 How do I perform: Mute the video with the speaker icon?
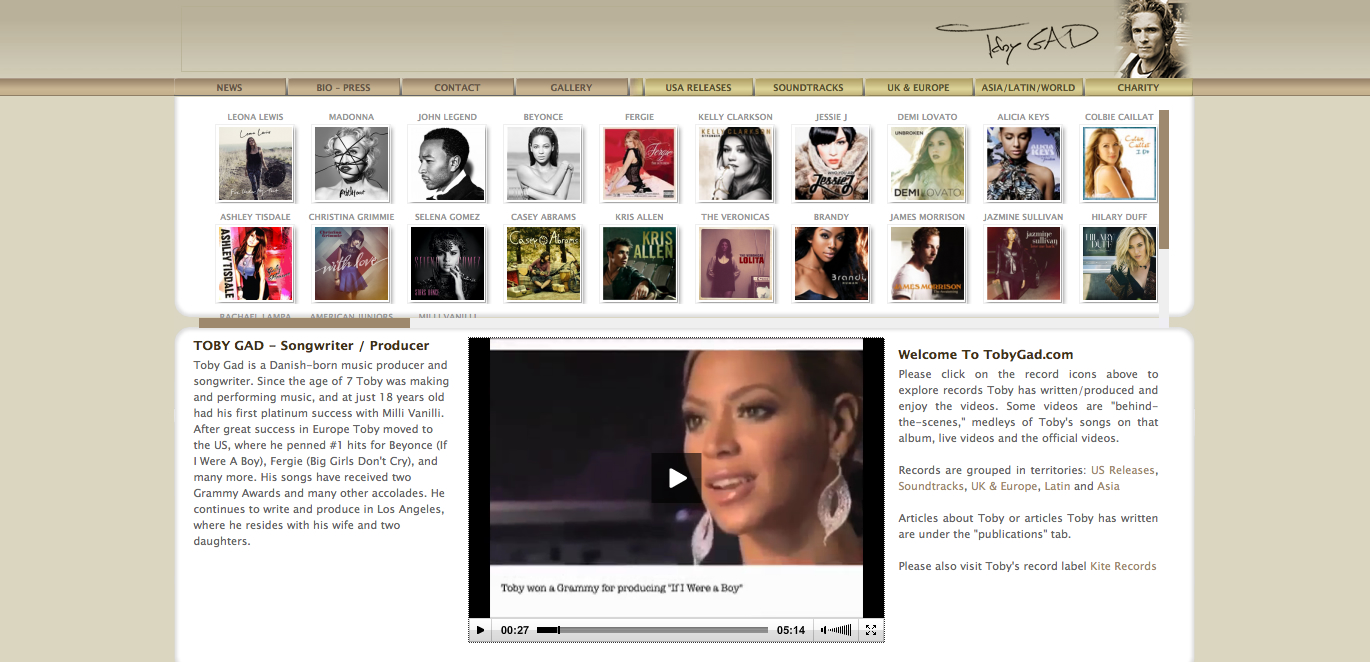825,630
